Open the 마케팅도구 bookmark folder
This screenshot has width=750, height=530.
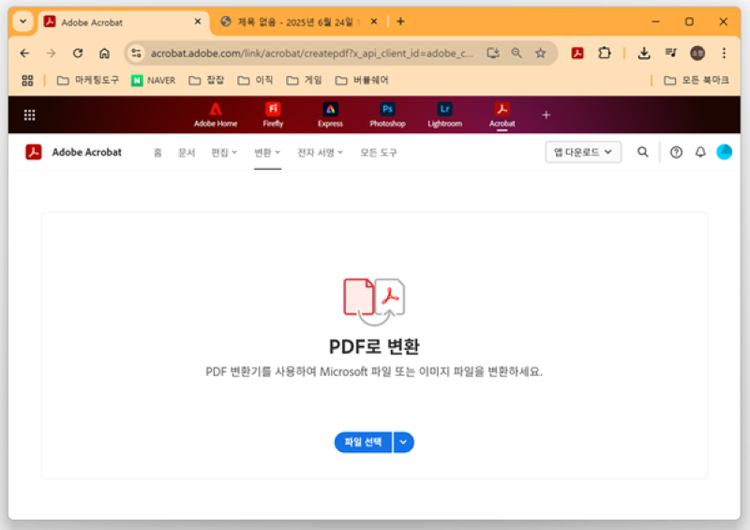[88, 80]
